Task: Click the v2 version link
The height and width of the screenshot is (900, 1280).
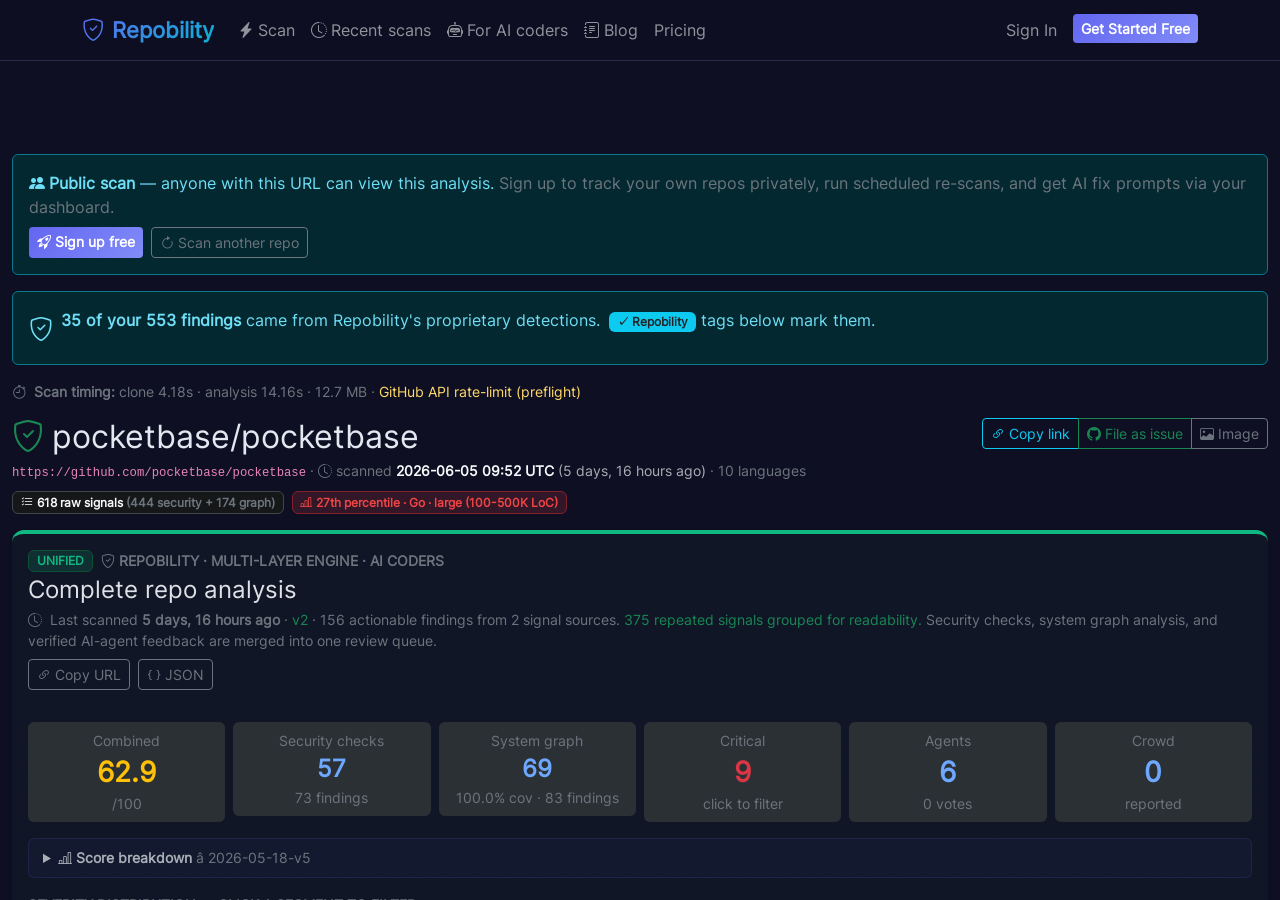Action: pos(300,620)
